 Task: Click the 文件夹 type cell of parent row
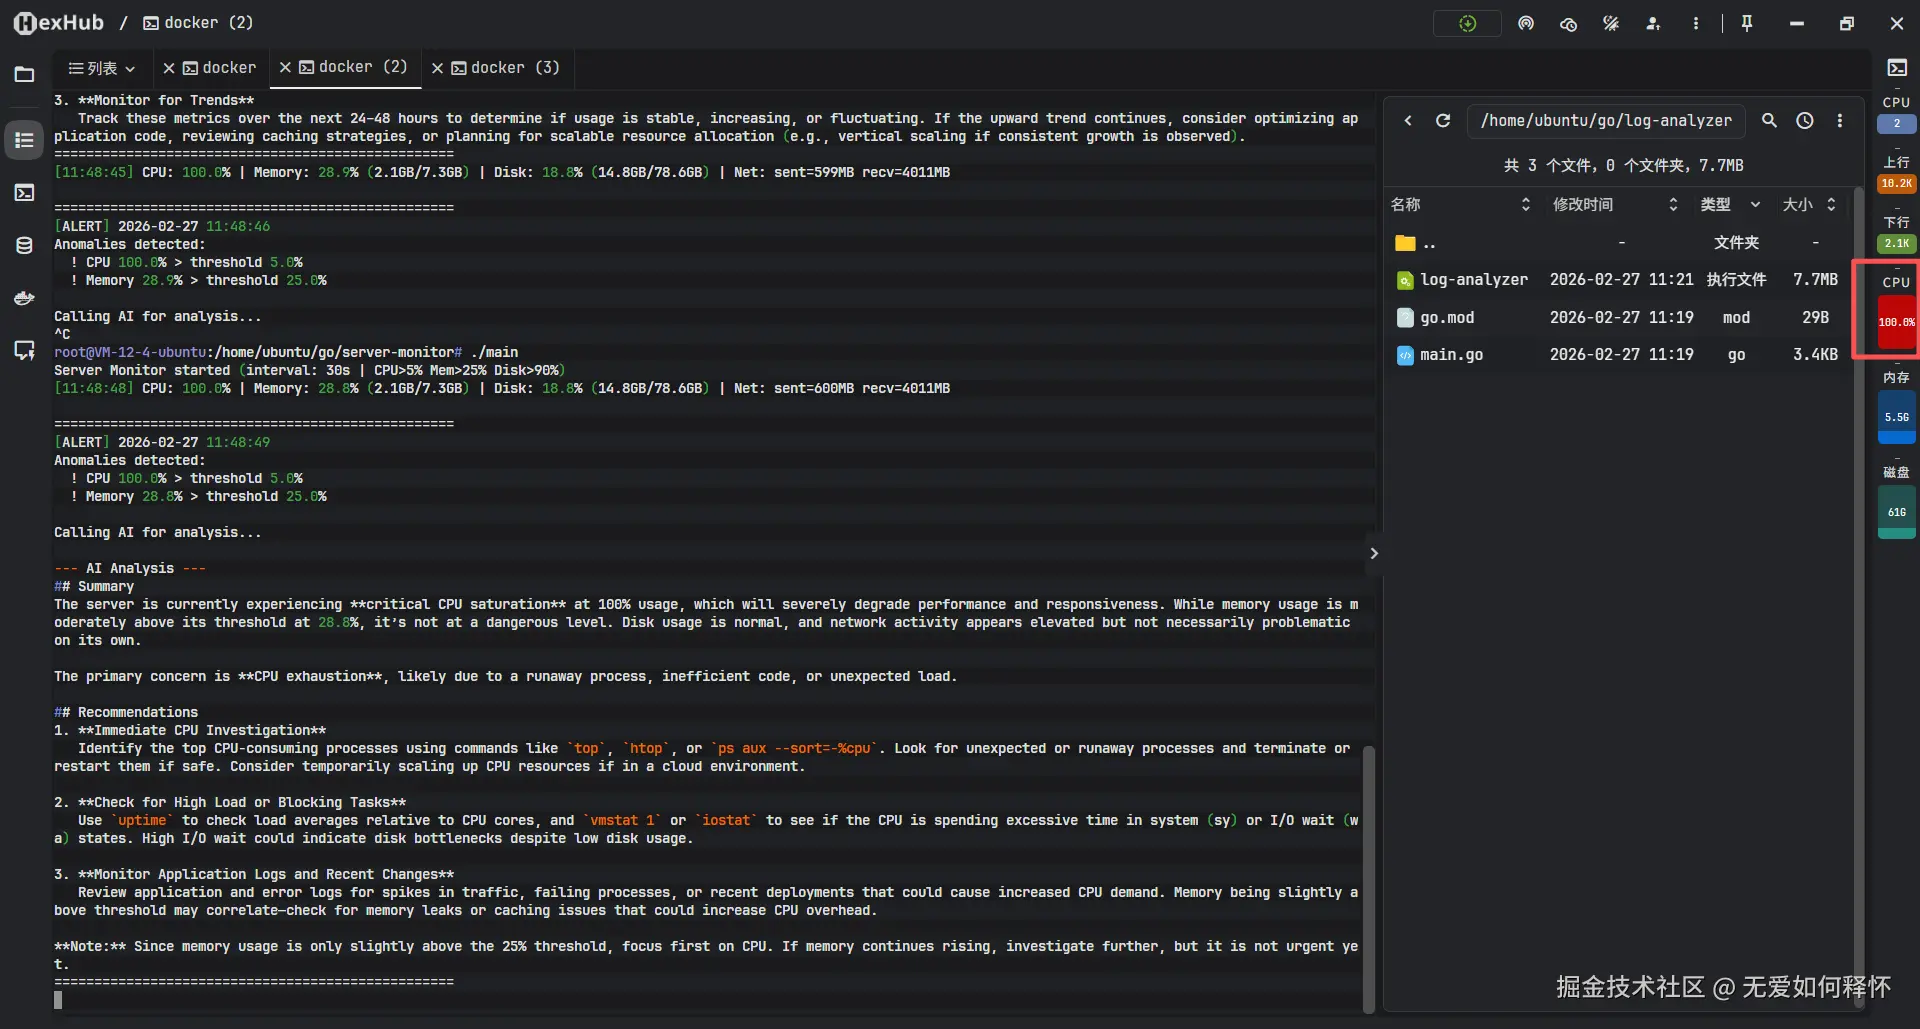click(x=1736, y=243)
